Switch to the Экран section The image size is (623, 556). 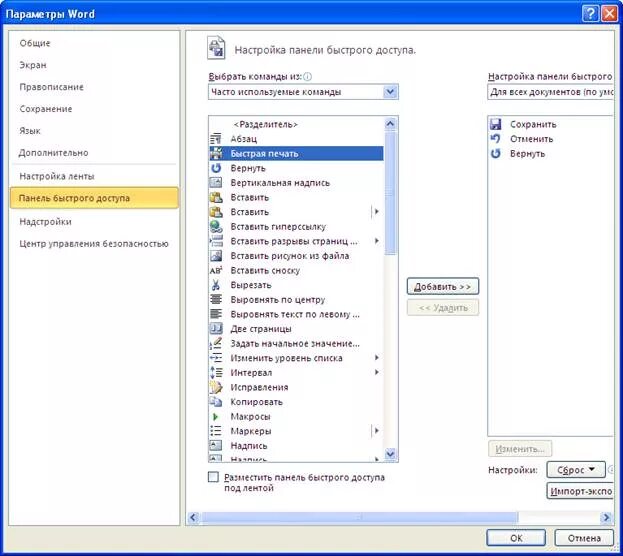(33, 65)
